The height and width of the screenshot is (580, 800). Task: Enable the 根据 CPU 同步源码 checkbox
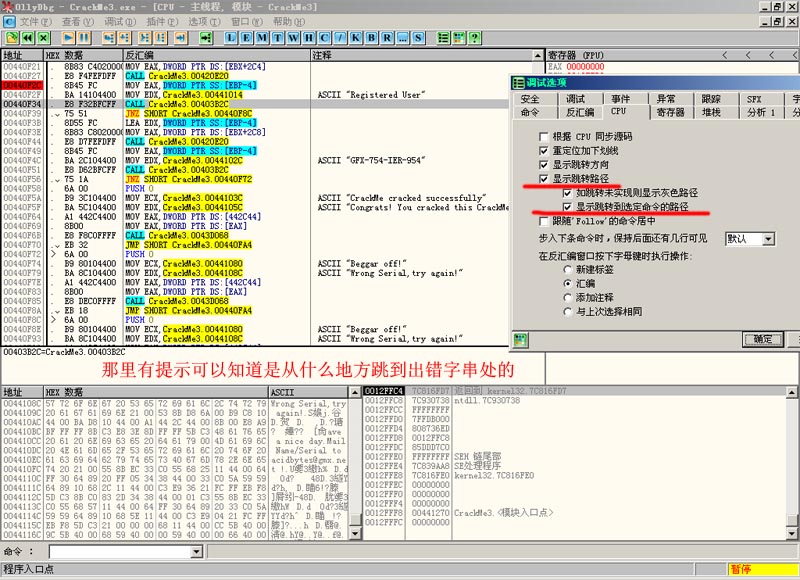click(543, 137)
